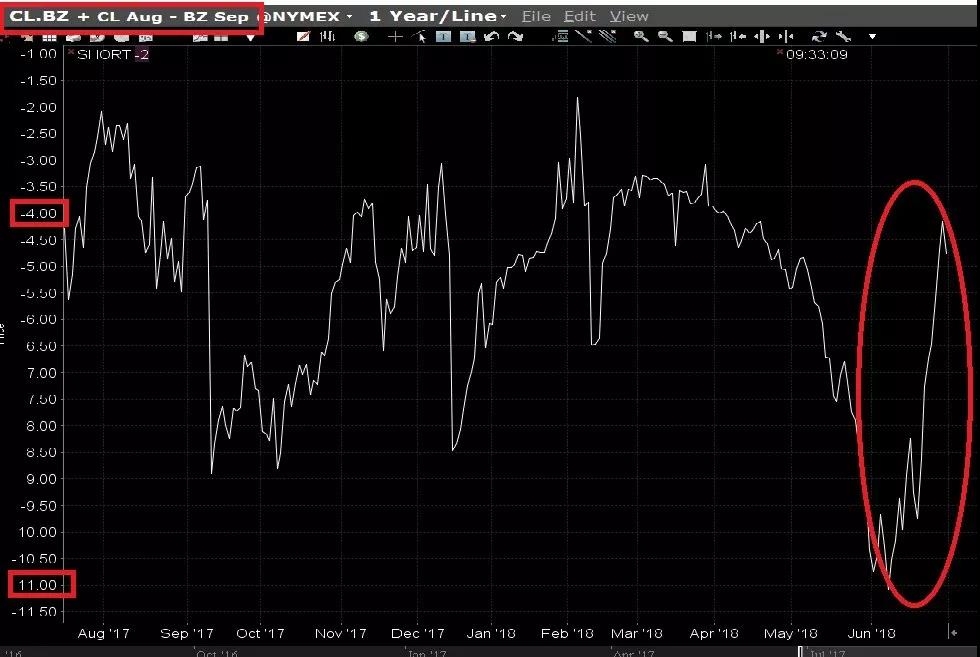
Task: Click the expand bars right arrow icon
Action: [714, 36]
